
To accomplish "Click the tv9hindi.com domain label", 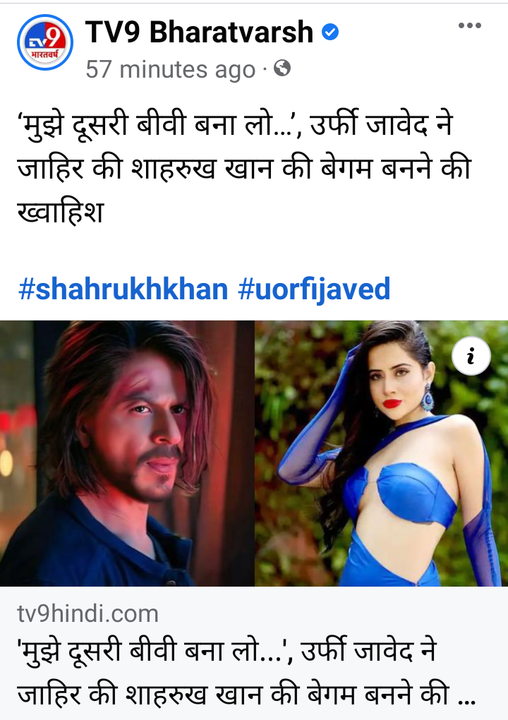I will coord(88,614).
